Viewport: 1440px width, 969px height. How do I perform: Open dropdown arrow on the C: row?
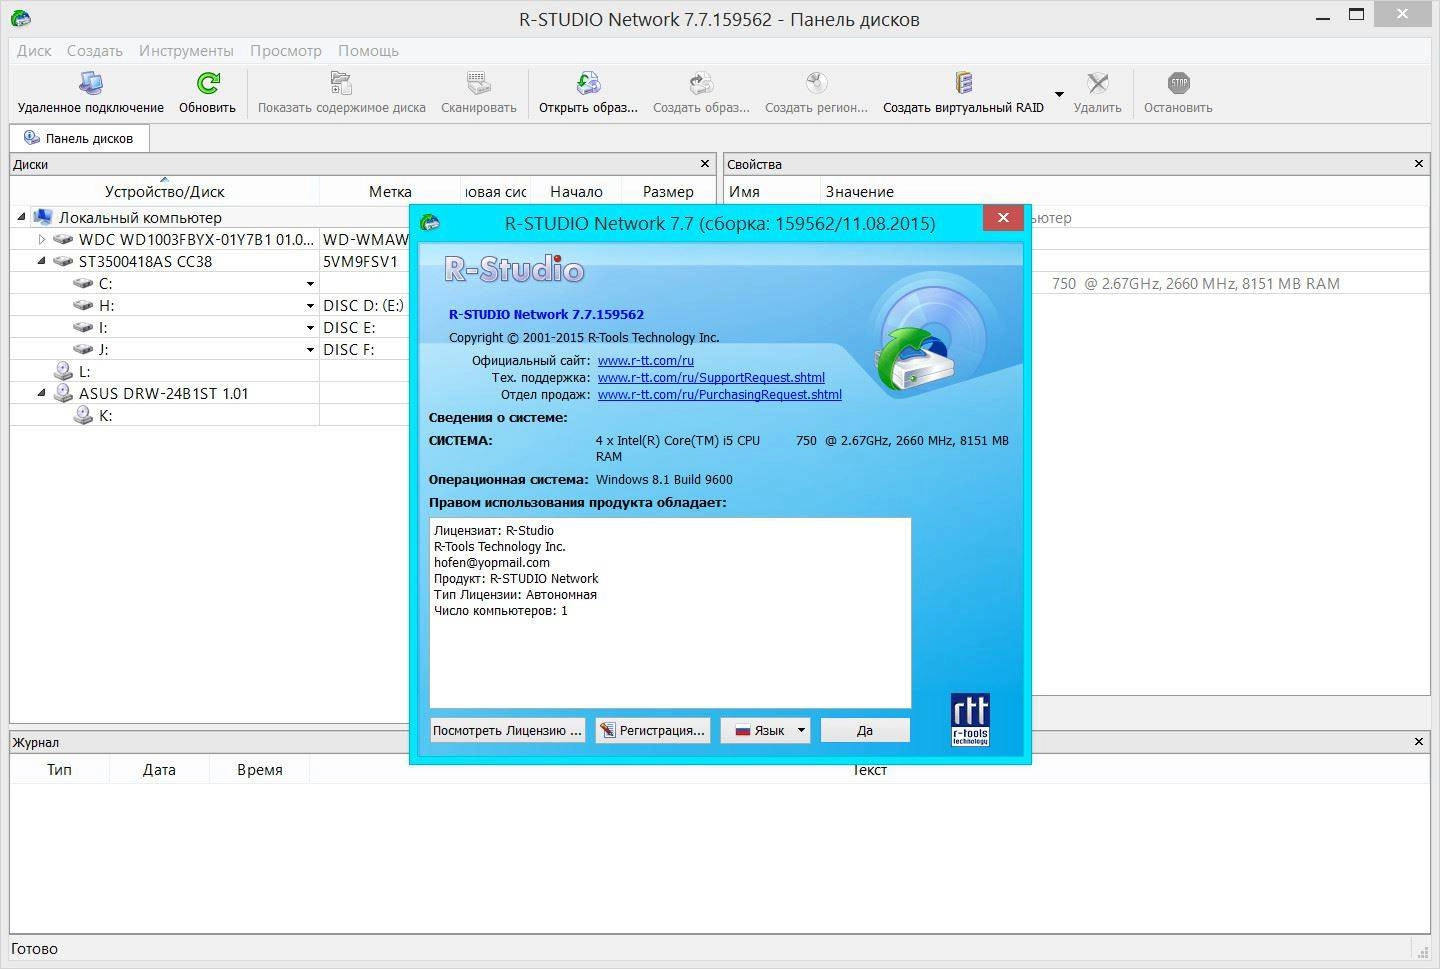(x=310, y=284)
